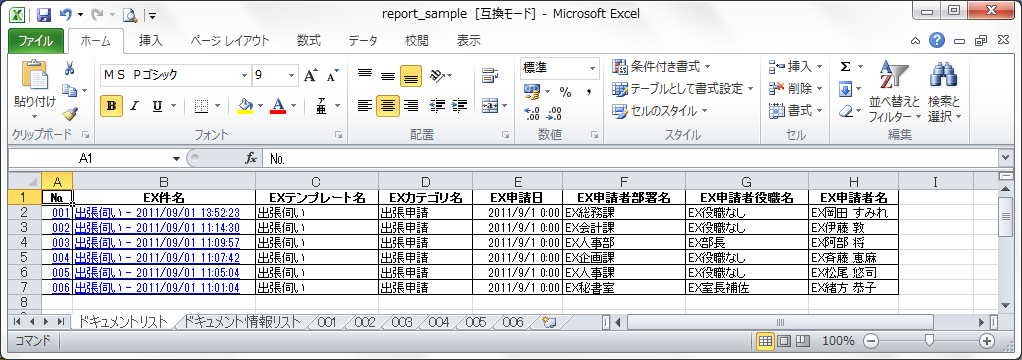This screenshot has width=1022, height=360.
Task: Open link 出張伺い - 2011/09/01 11:09:57
Action: click(157, 242)
